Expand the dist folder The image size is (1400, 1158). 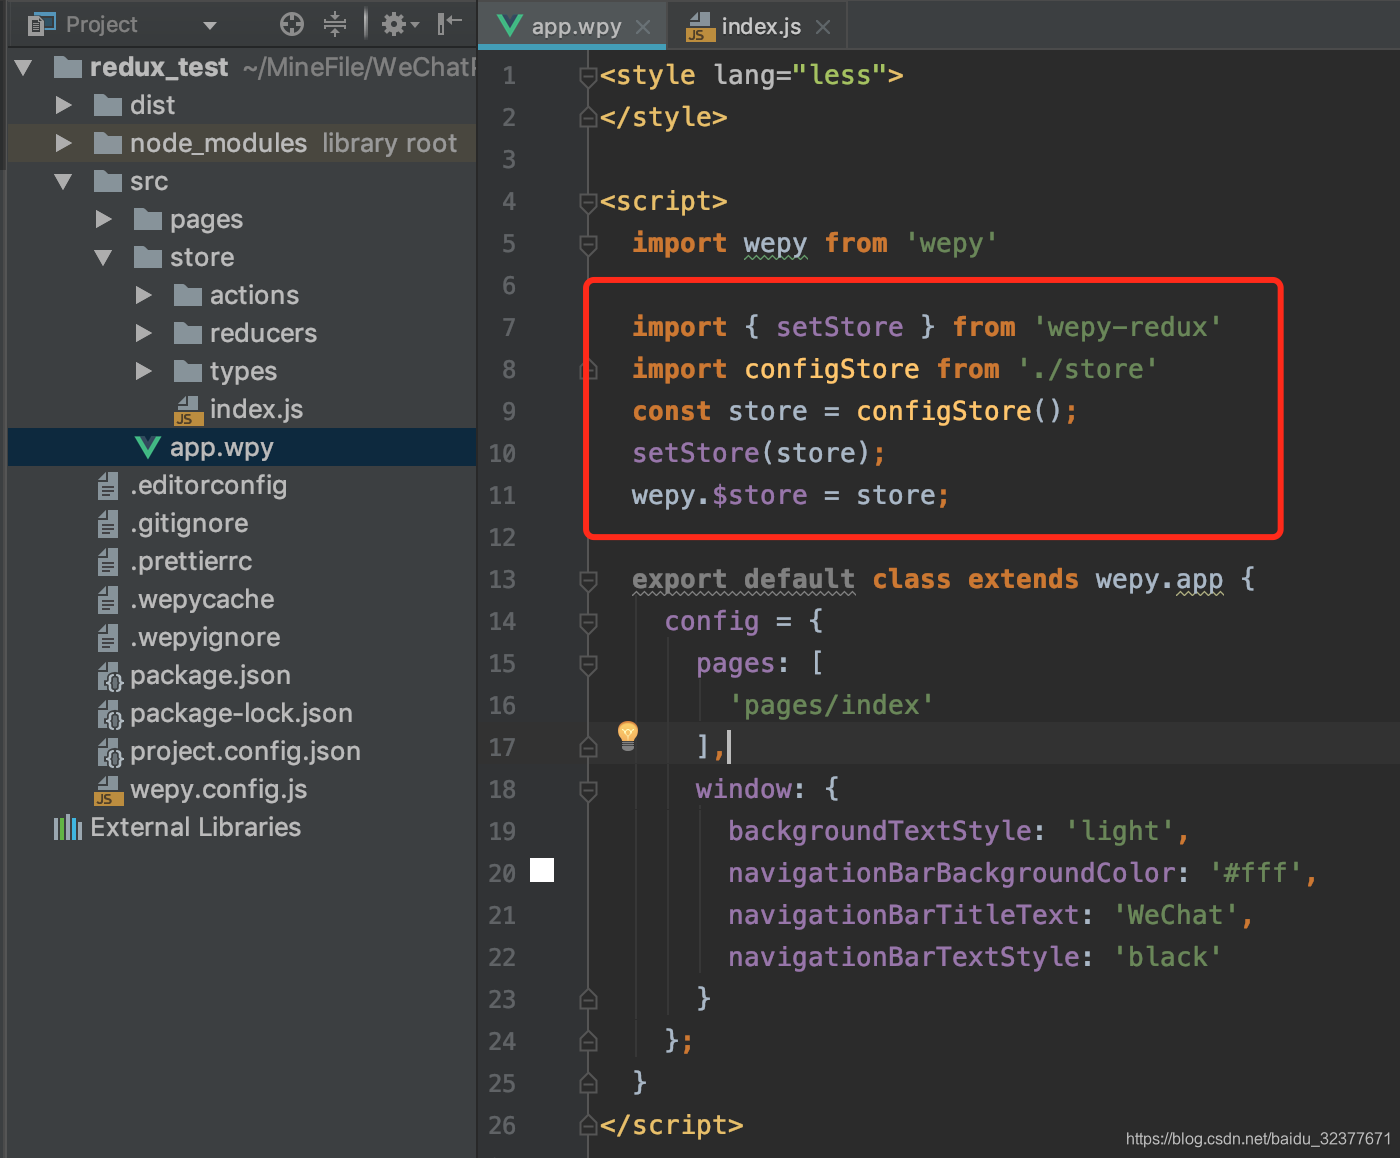coord(64,105)
